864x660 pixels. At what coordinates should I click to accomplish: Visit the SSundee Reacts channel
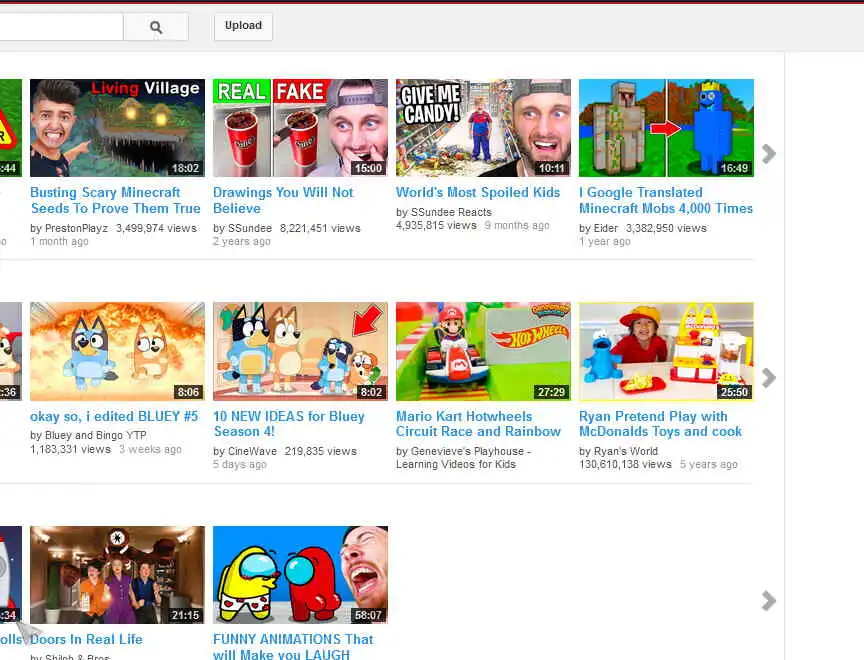(x=451, y=212)
